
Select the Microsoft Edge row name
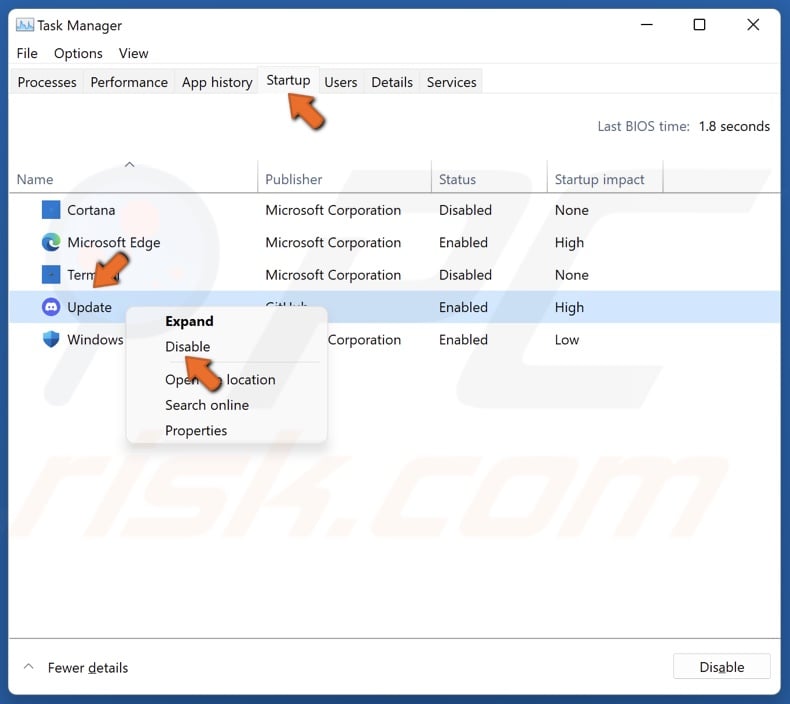click(114, 242)
